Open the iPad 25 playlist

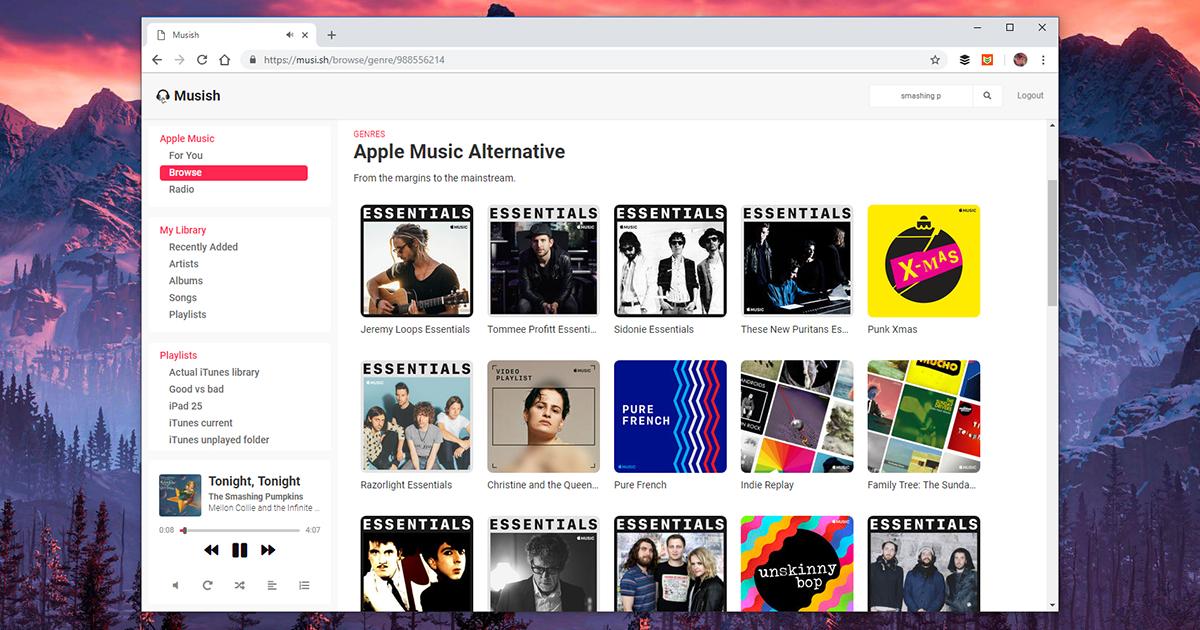tap(185, 406)
